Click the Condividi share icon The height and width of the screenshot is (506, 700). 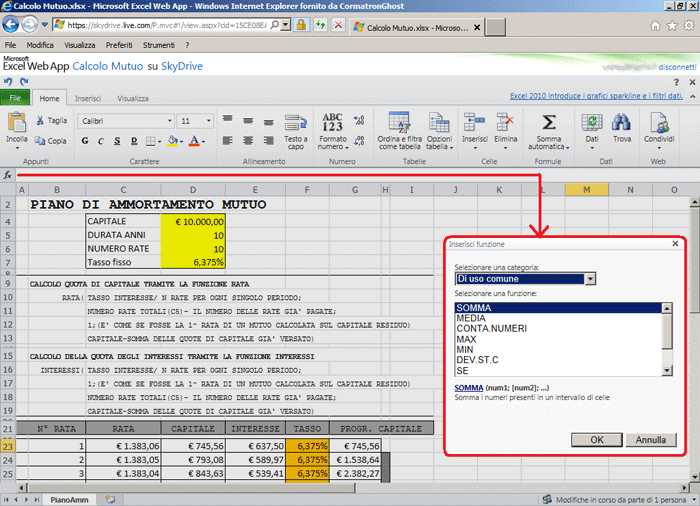[659, 122]
